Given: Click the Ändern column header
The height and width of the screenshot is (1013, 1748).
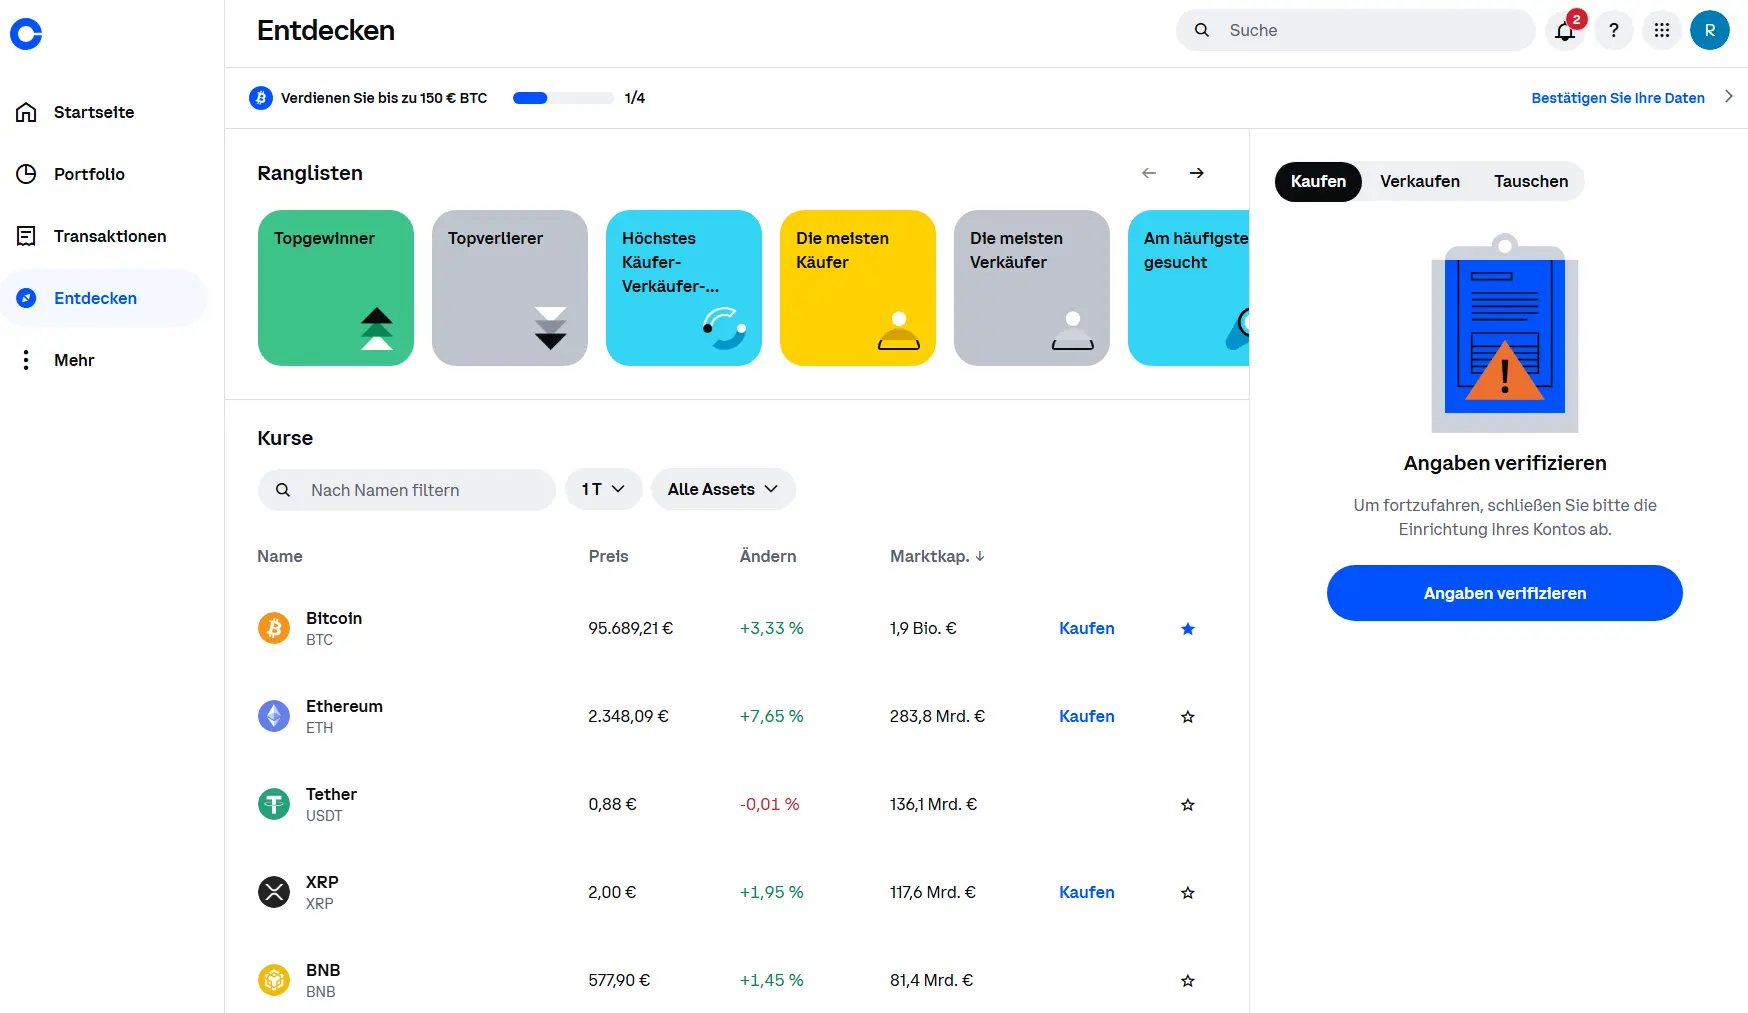Looking at the screenshot, I should tap(768, 556).
